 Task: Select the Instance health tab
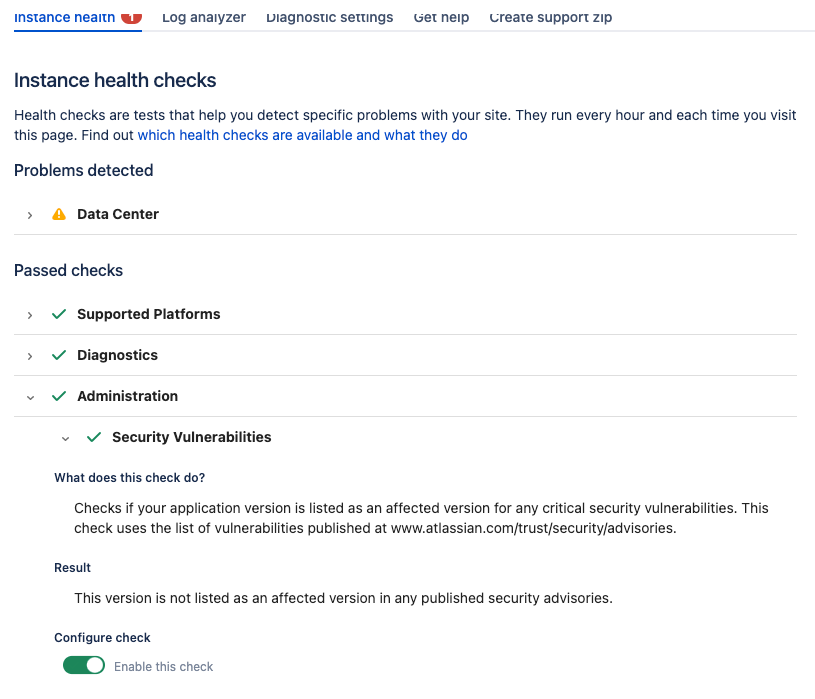coord(64,17)
